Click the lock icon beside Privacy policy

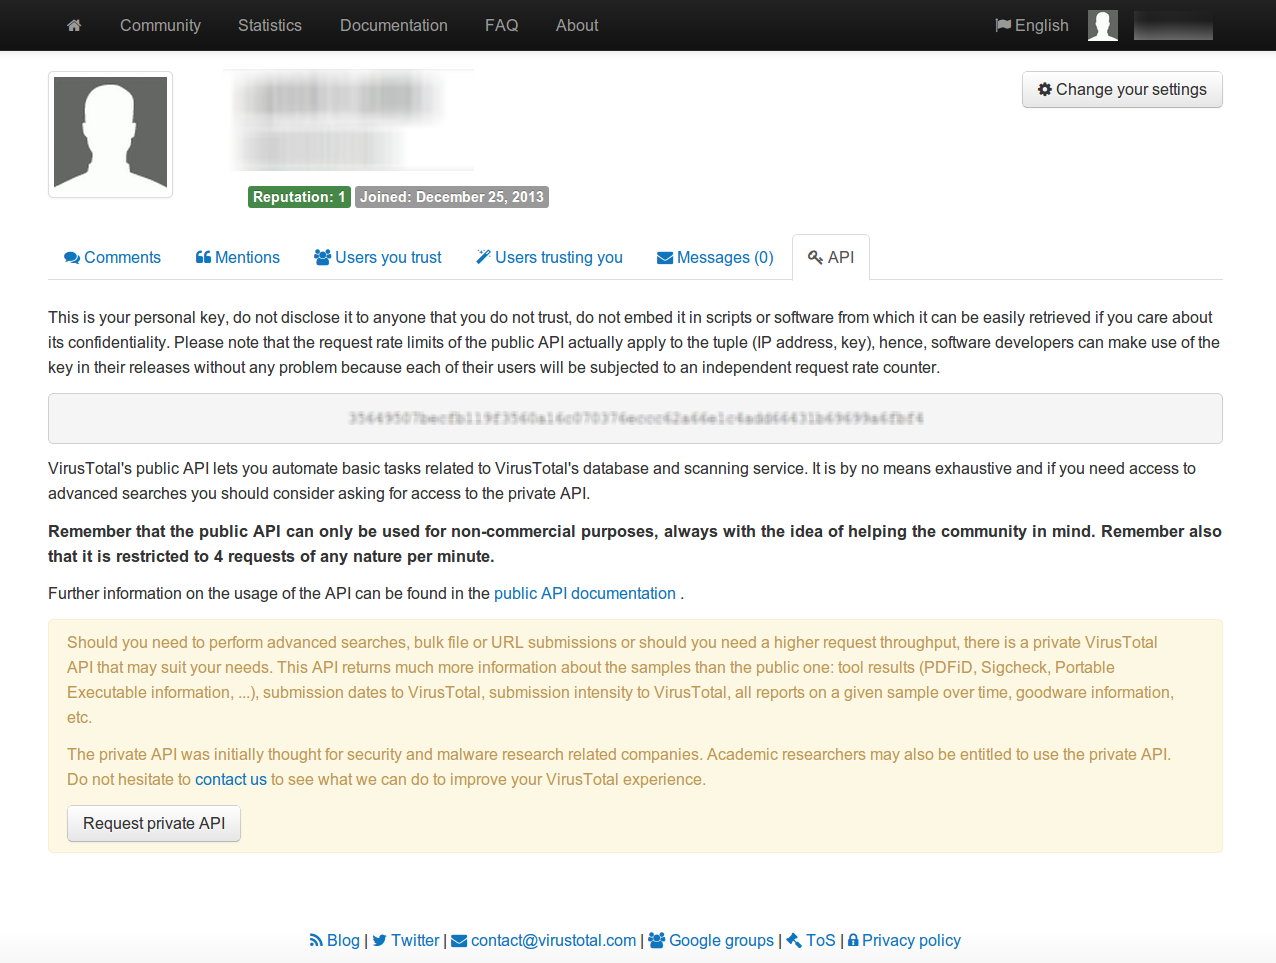(853, 940)
